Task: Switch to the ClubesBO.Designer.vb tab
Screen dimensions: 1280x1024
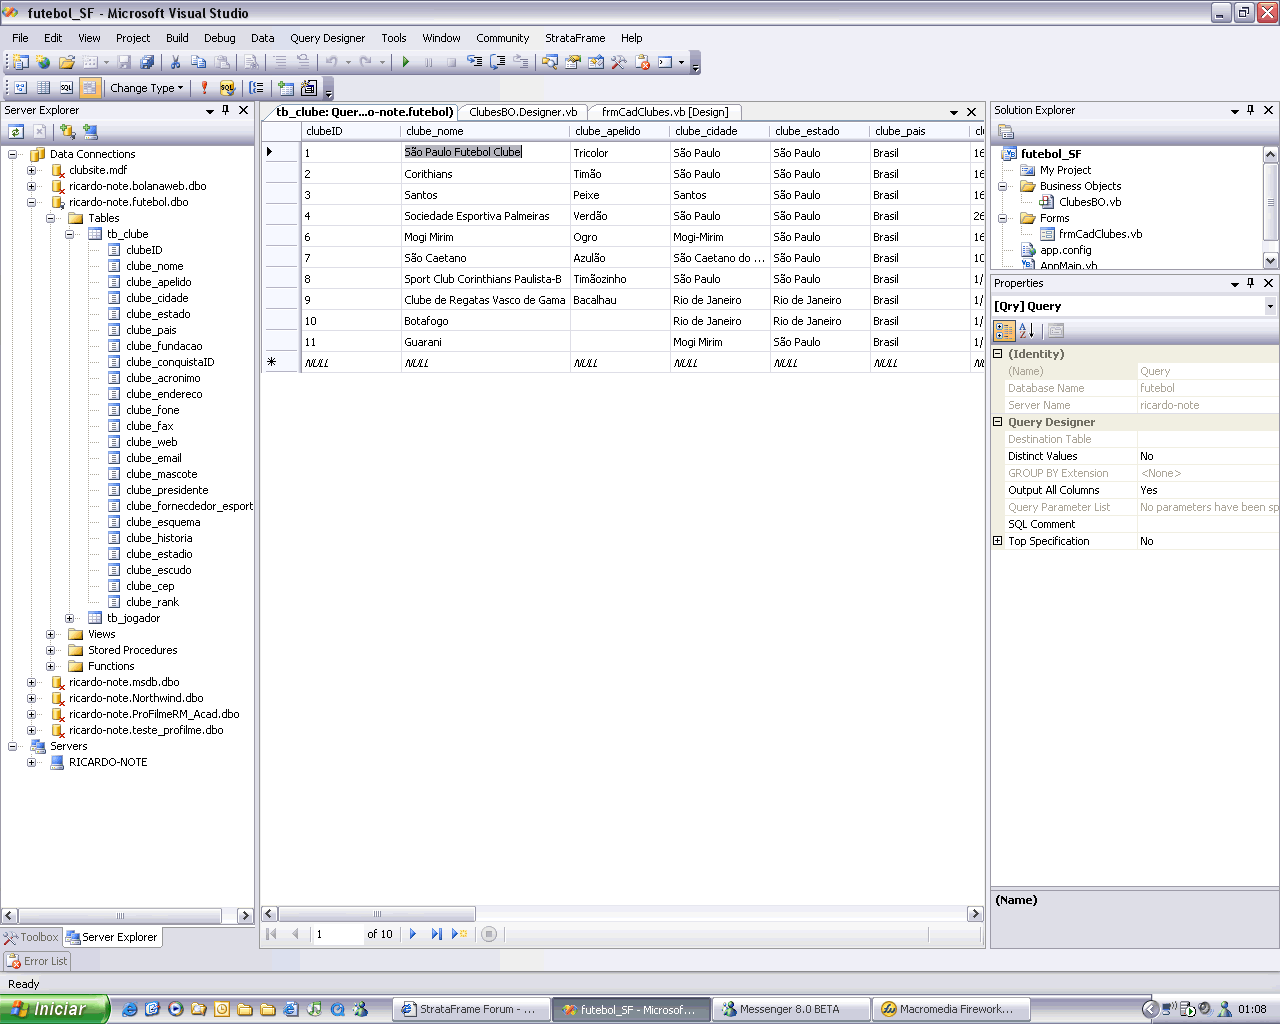Action: coord(522,112)
